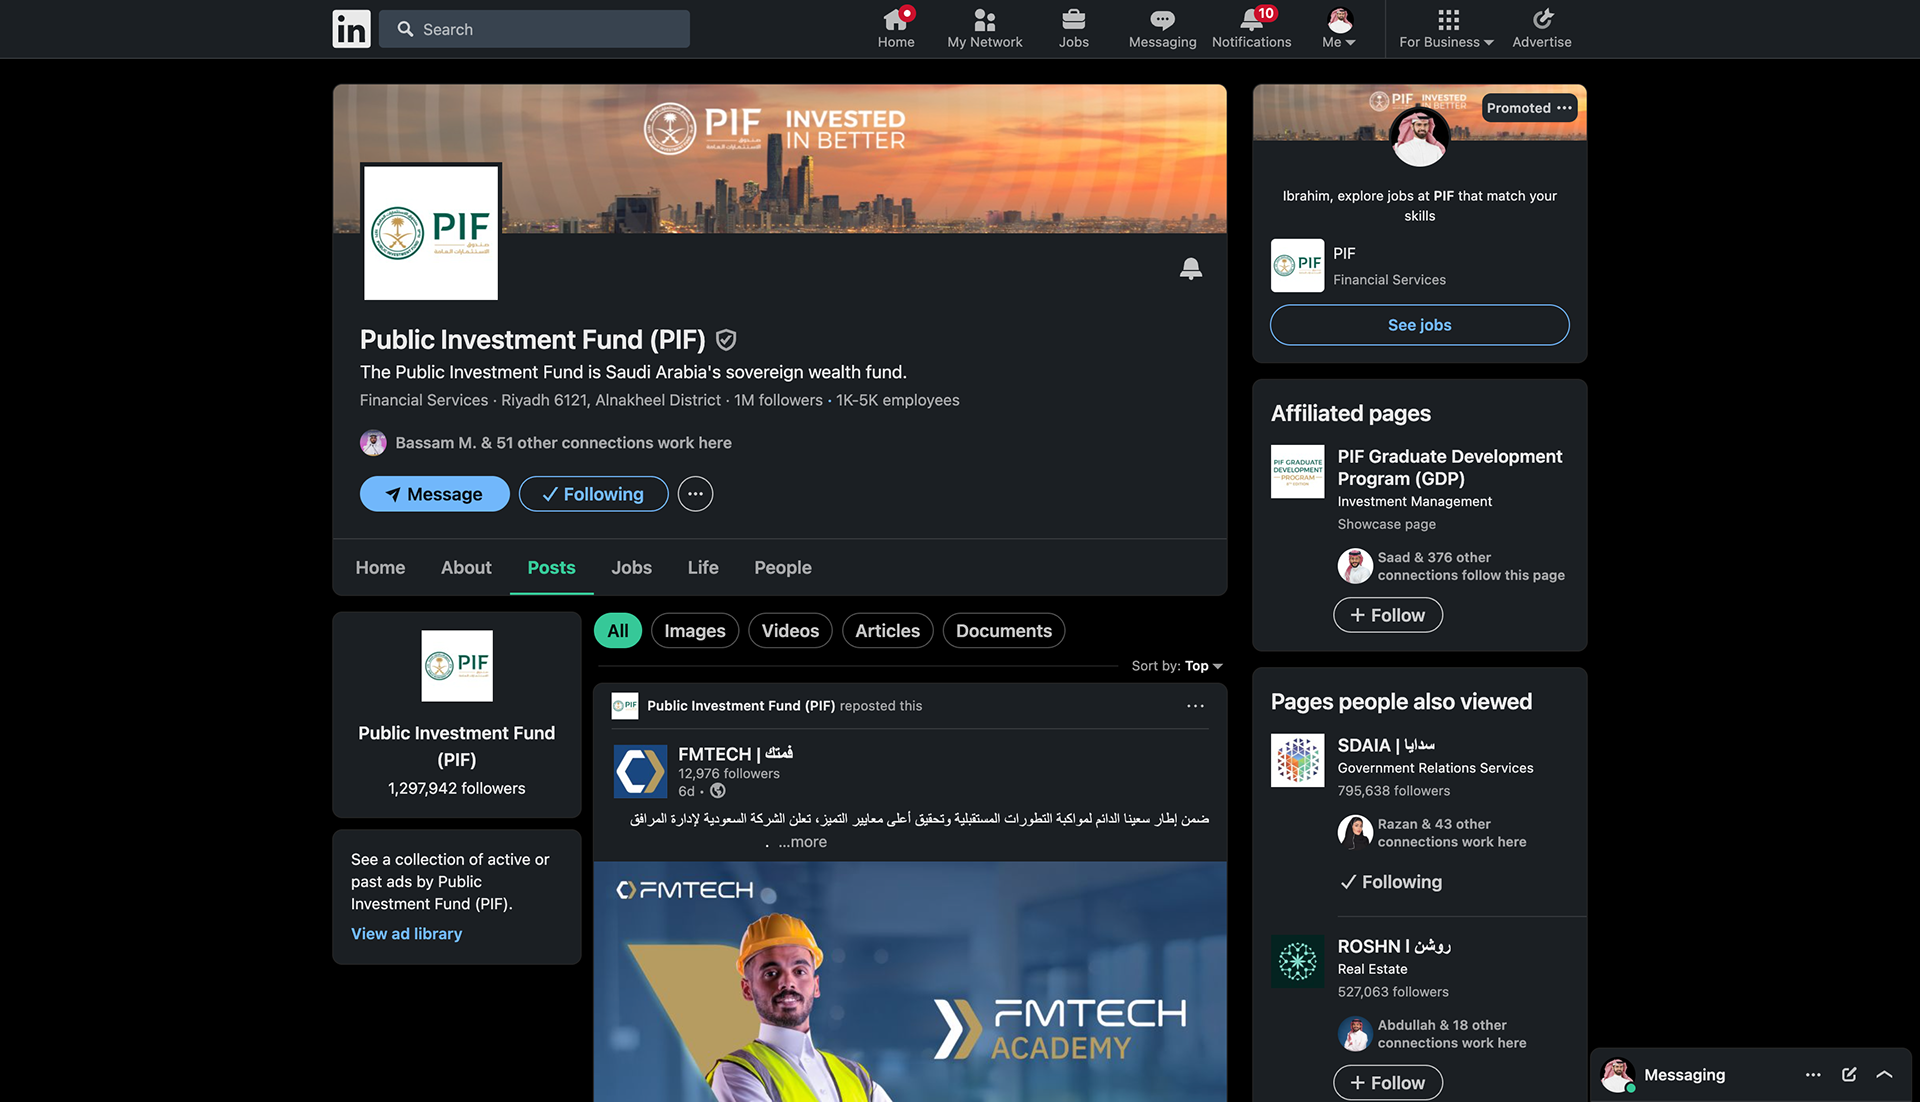Open PIF Graduate Development Program page

pyautogui.click(x=1449, y=467)
